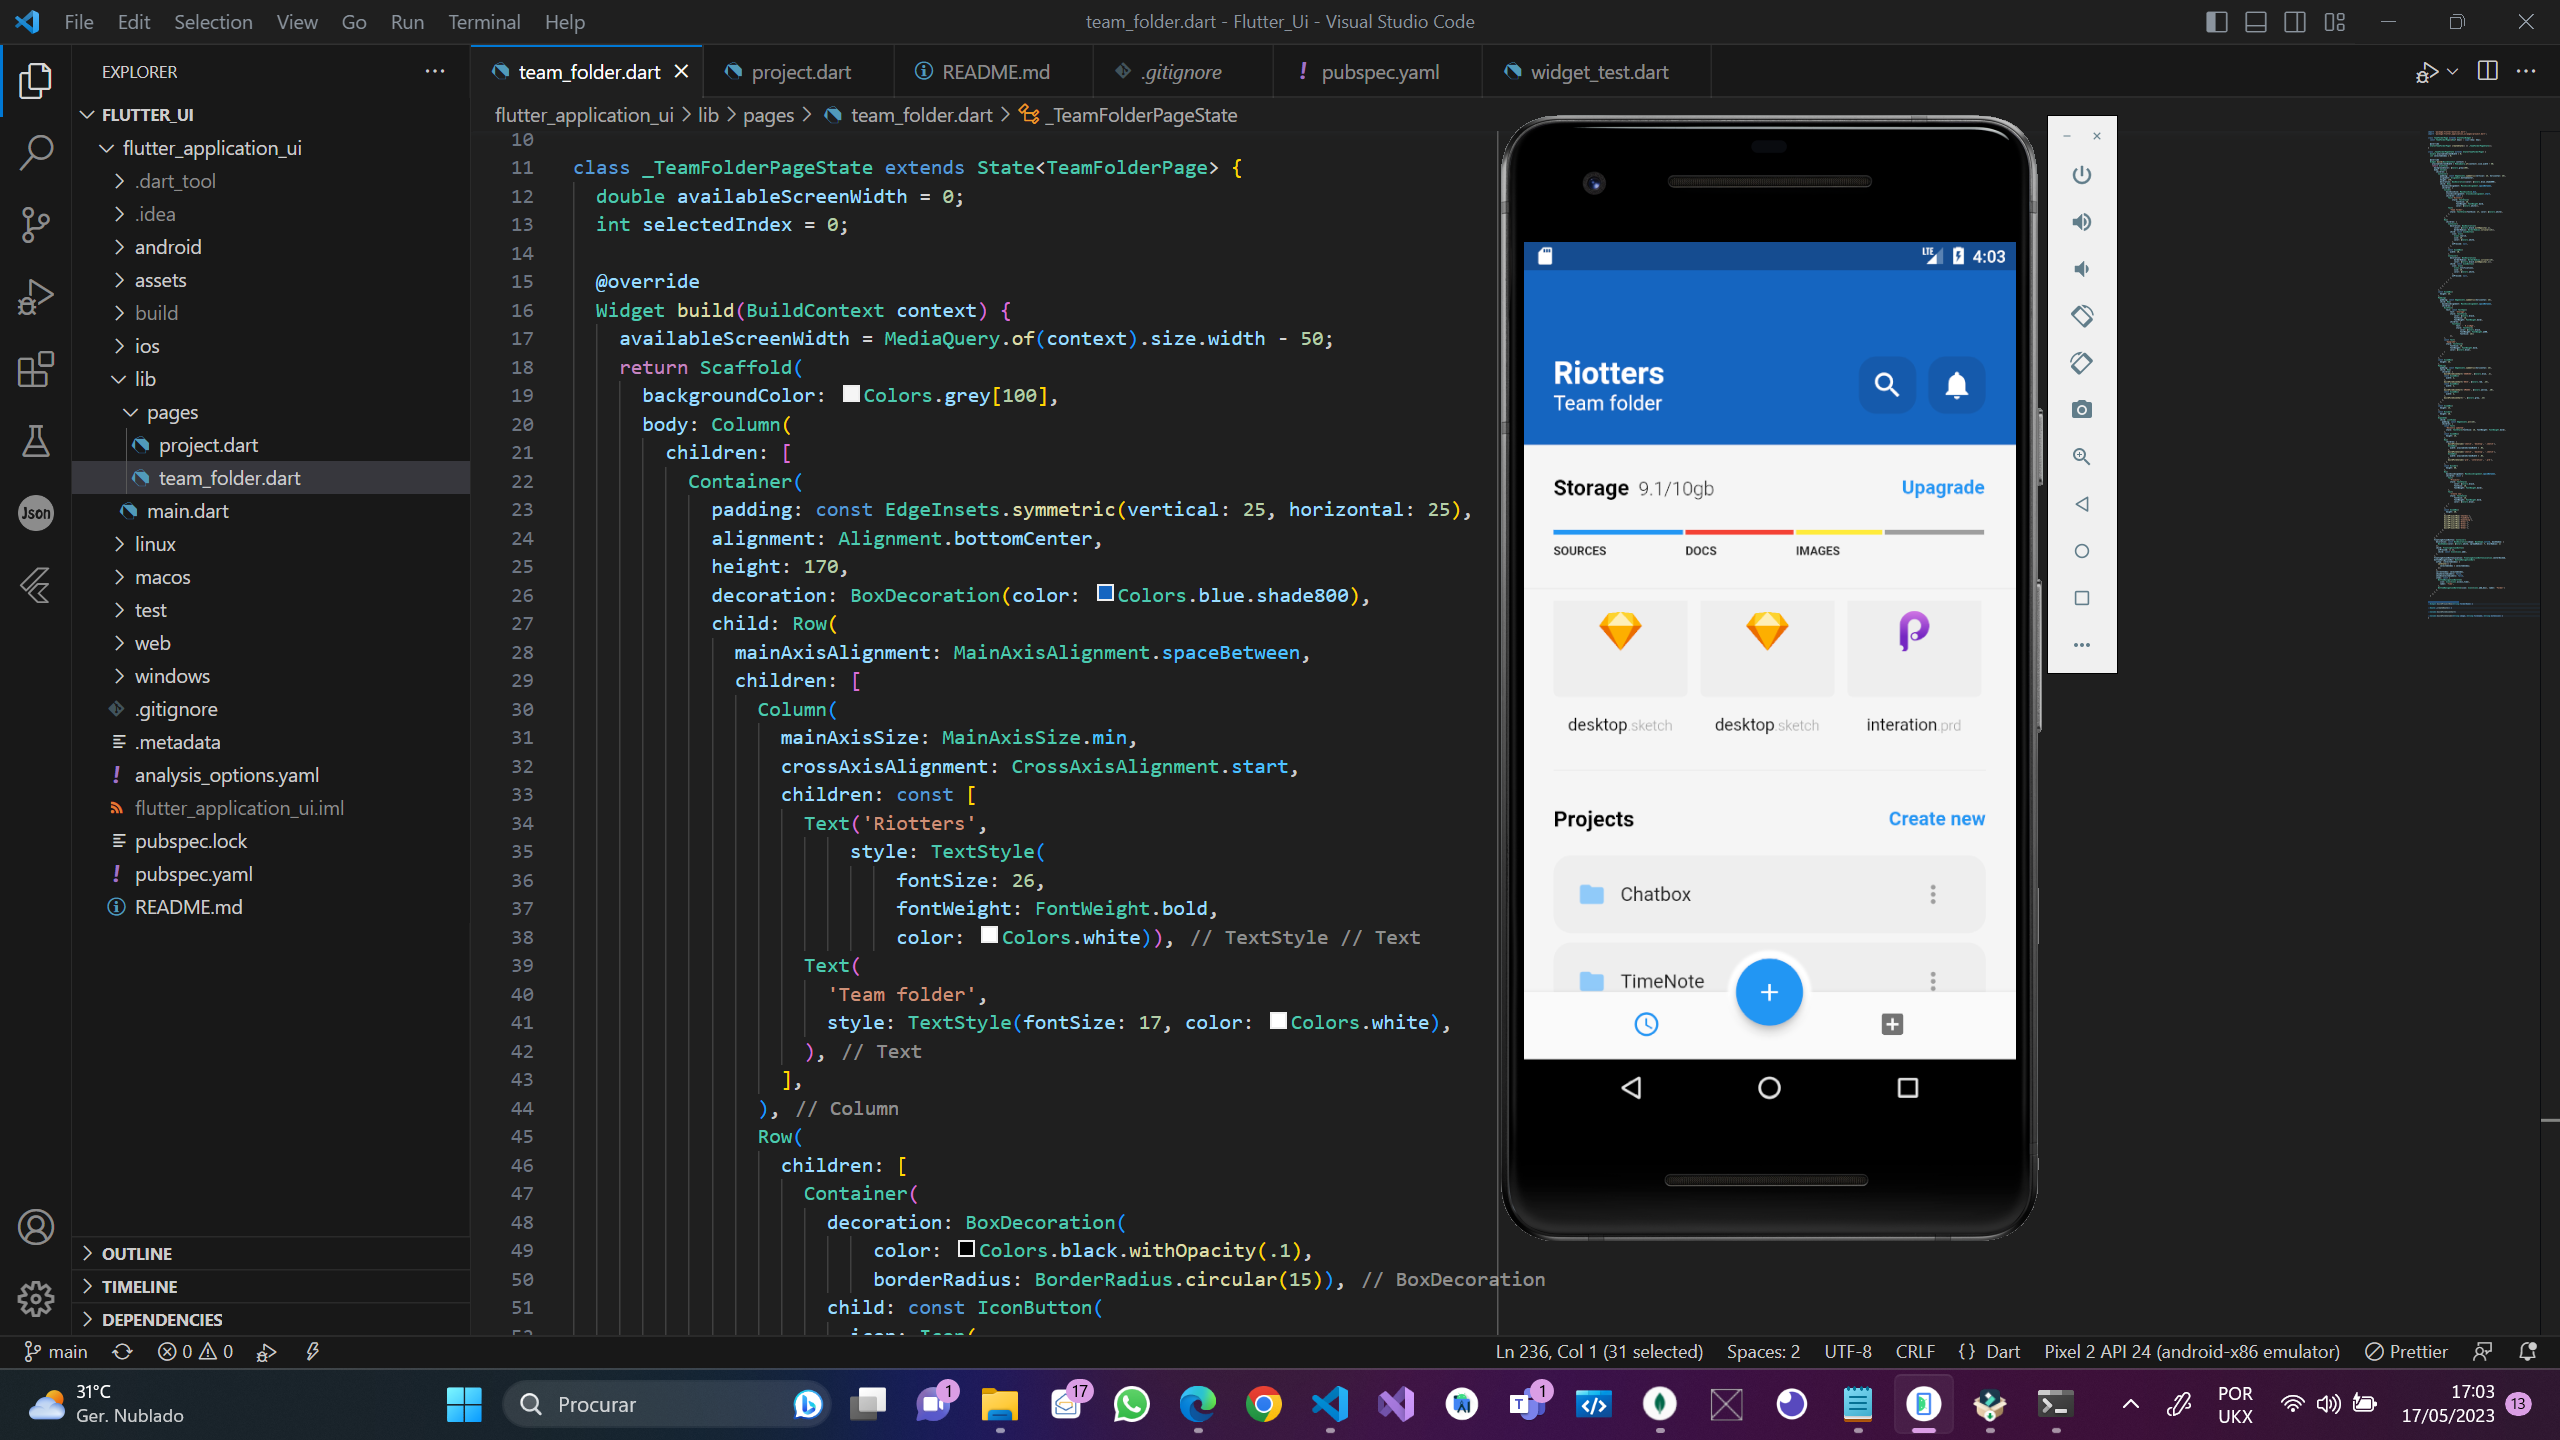Click the Upgrade link in the Riotters app

1941,487
